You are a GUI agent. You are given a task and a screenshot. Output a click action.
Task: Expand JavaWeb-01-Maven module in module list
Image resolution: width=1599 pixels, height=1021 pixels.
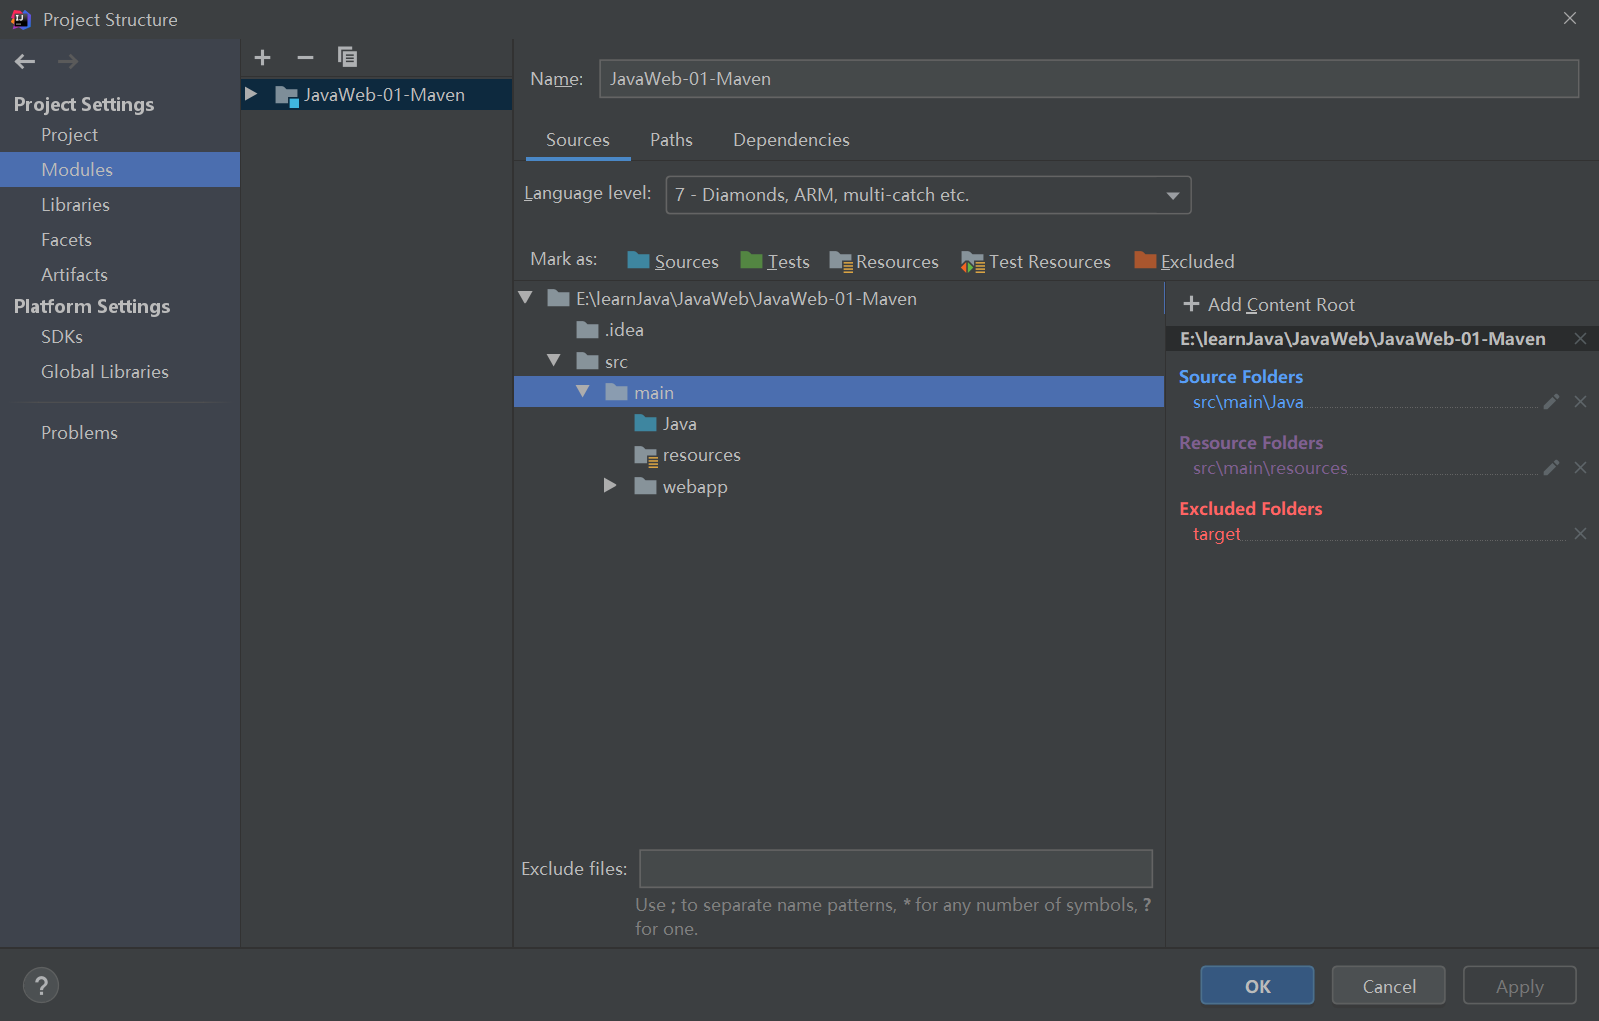pos(251,94)
